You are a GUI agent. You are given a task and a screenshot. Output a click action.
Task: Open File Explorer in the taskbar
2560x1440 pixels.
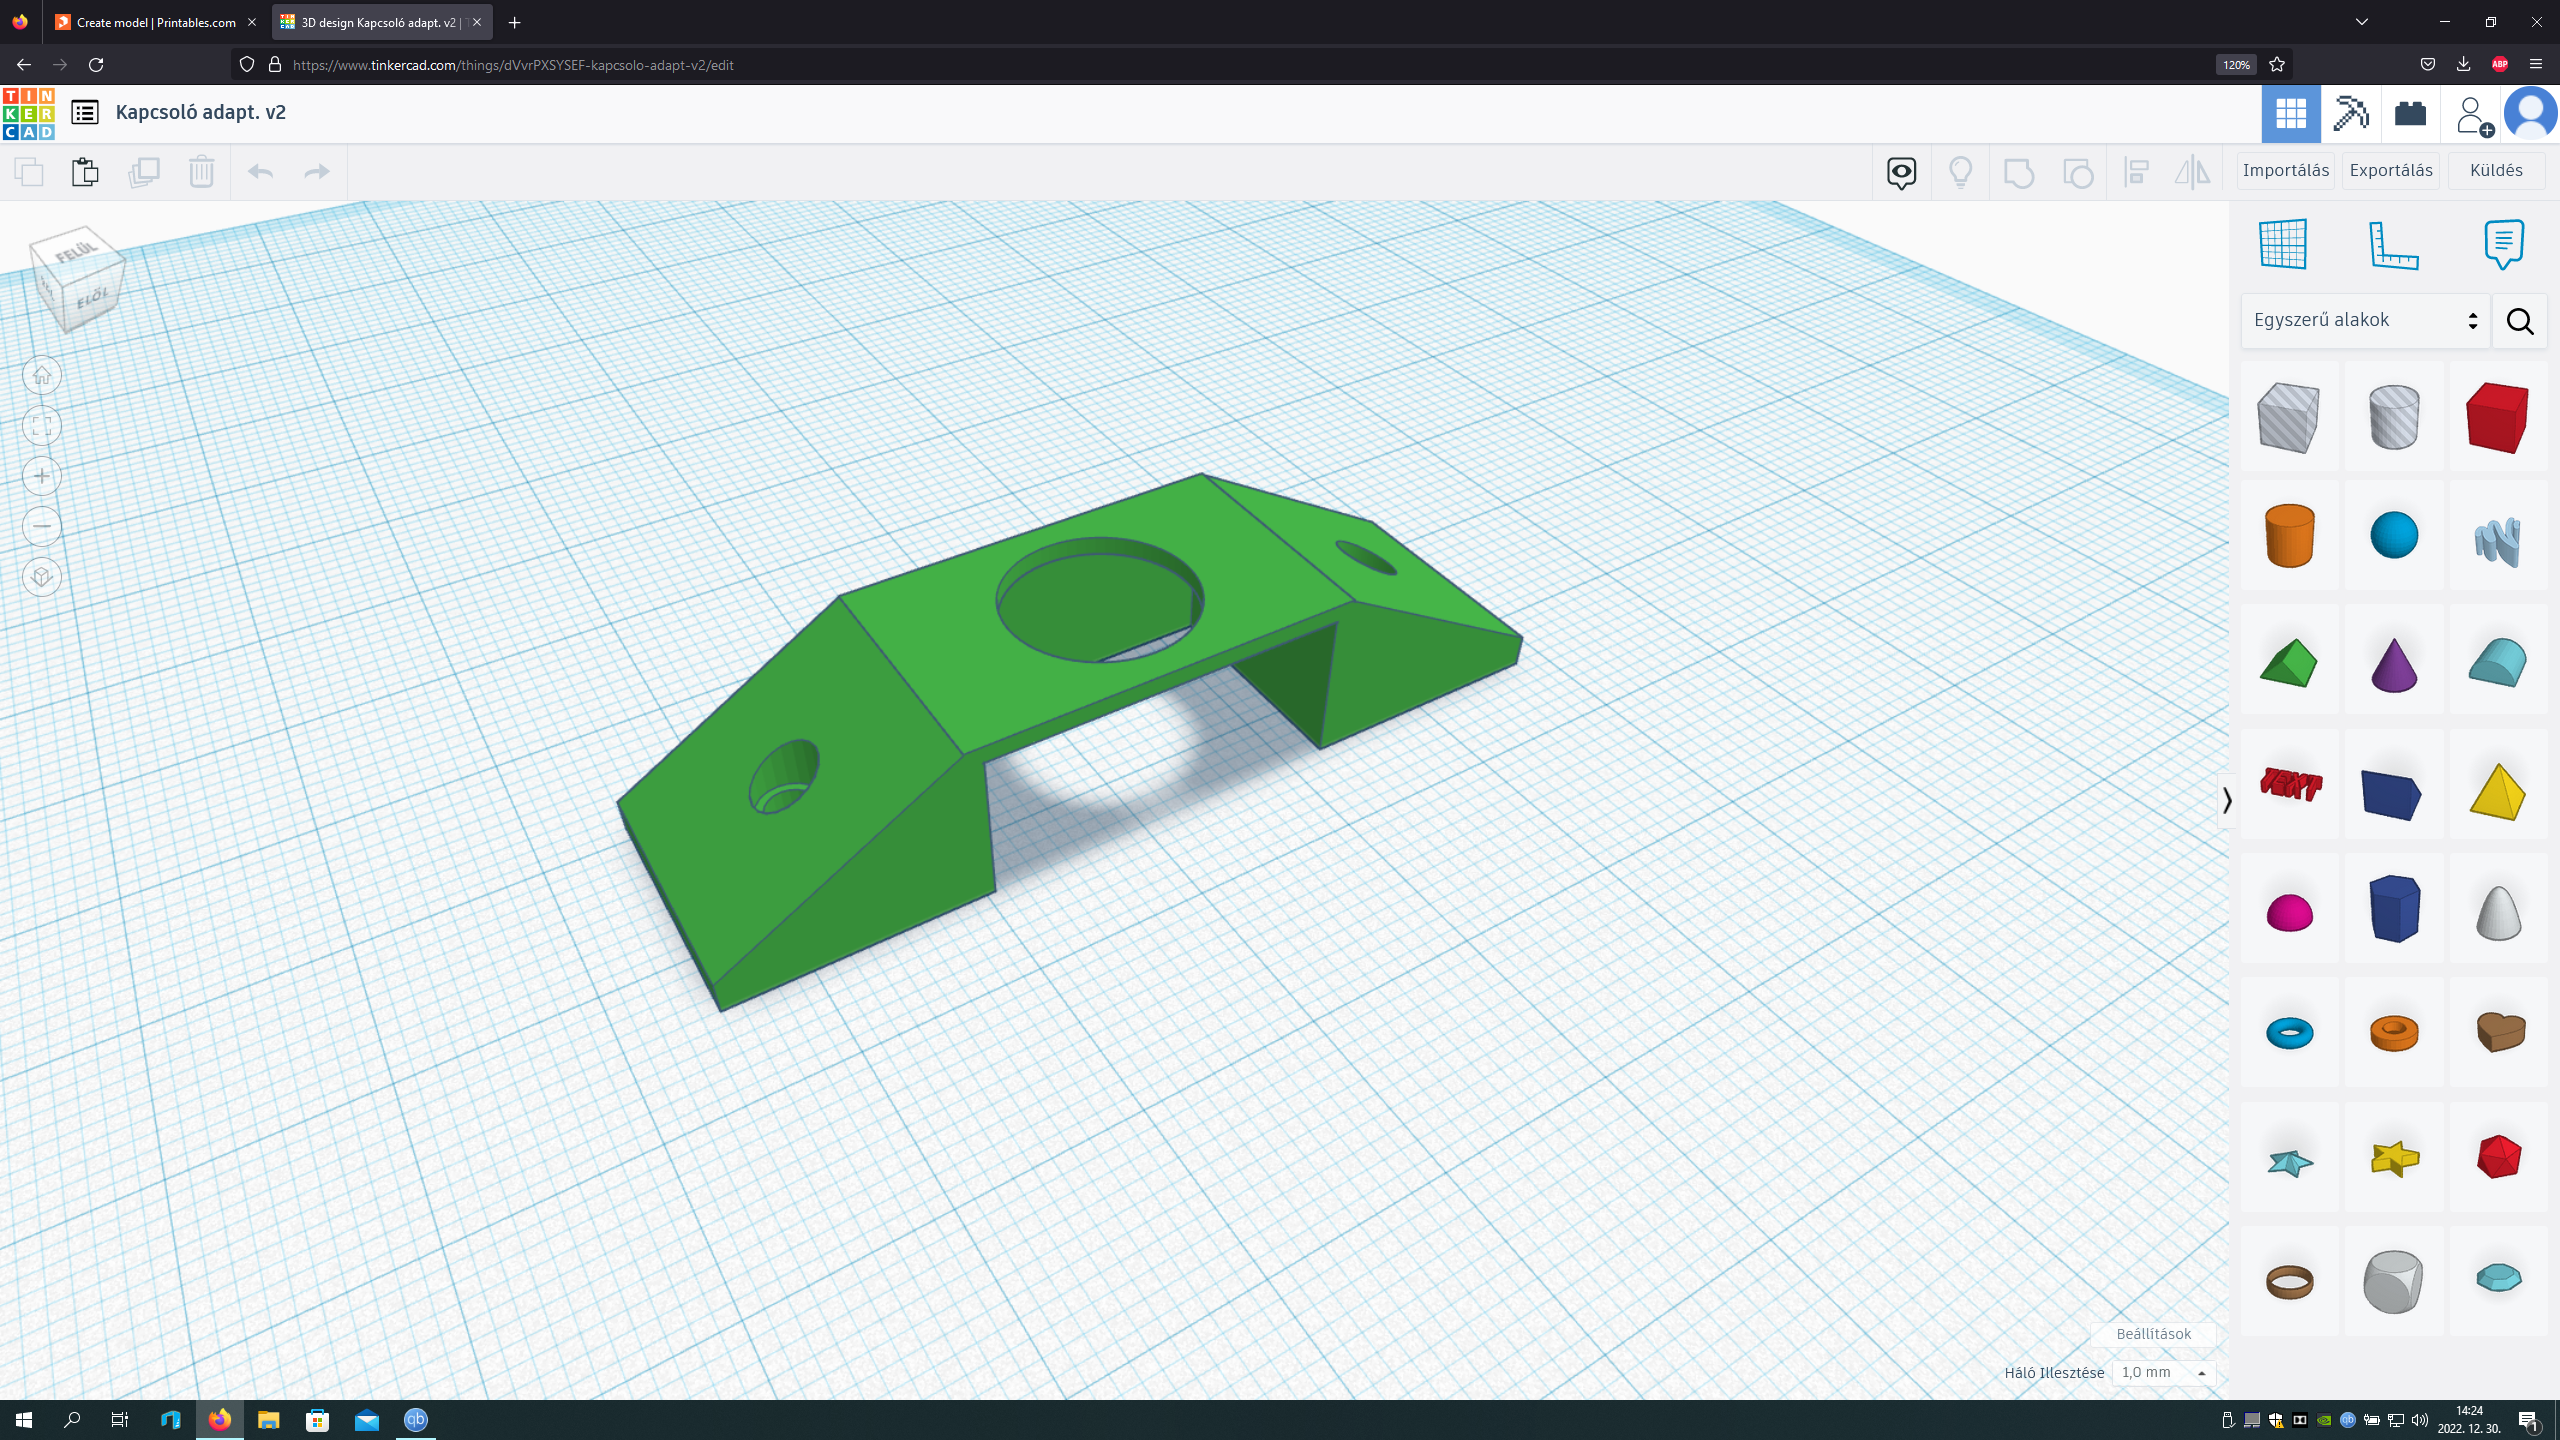[x=268, y=1420]
